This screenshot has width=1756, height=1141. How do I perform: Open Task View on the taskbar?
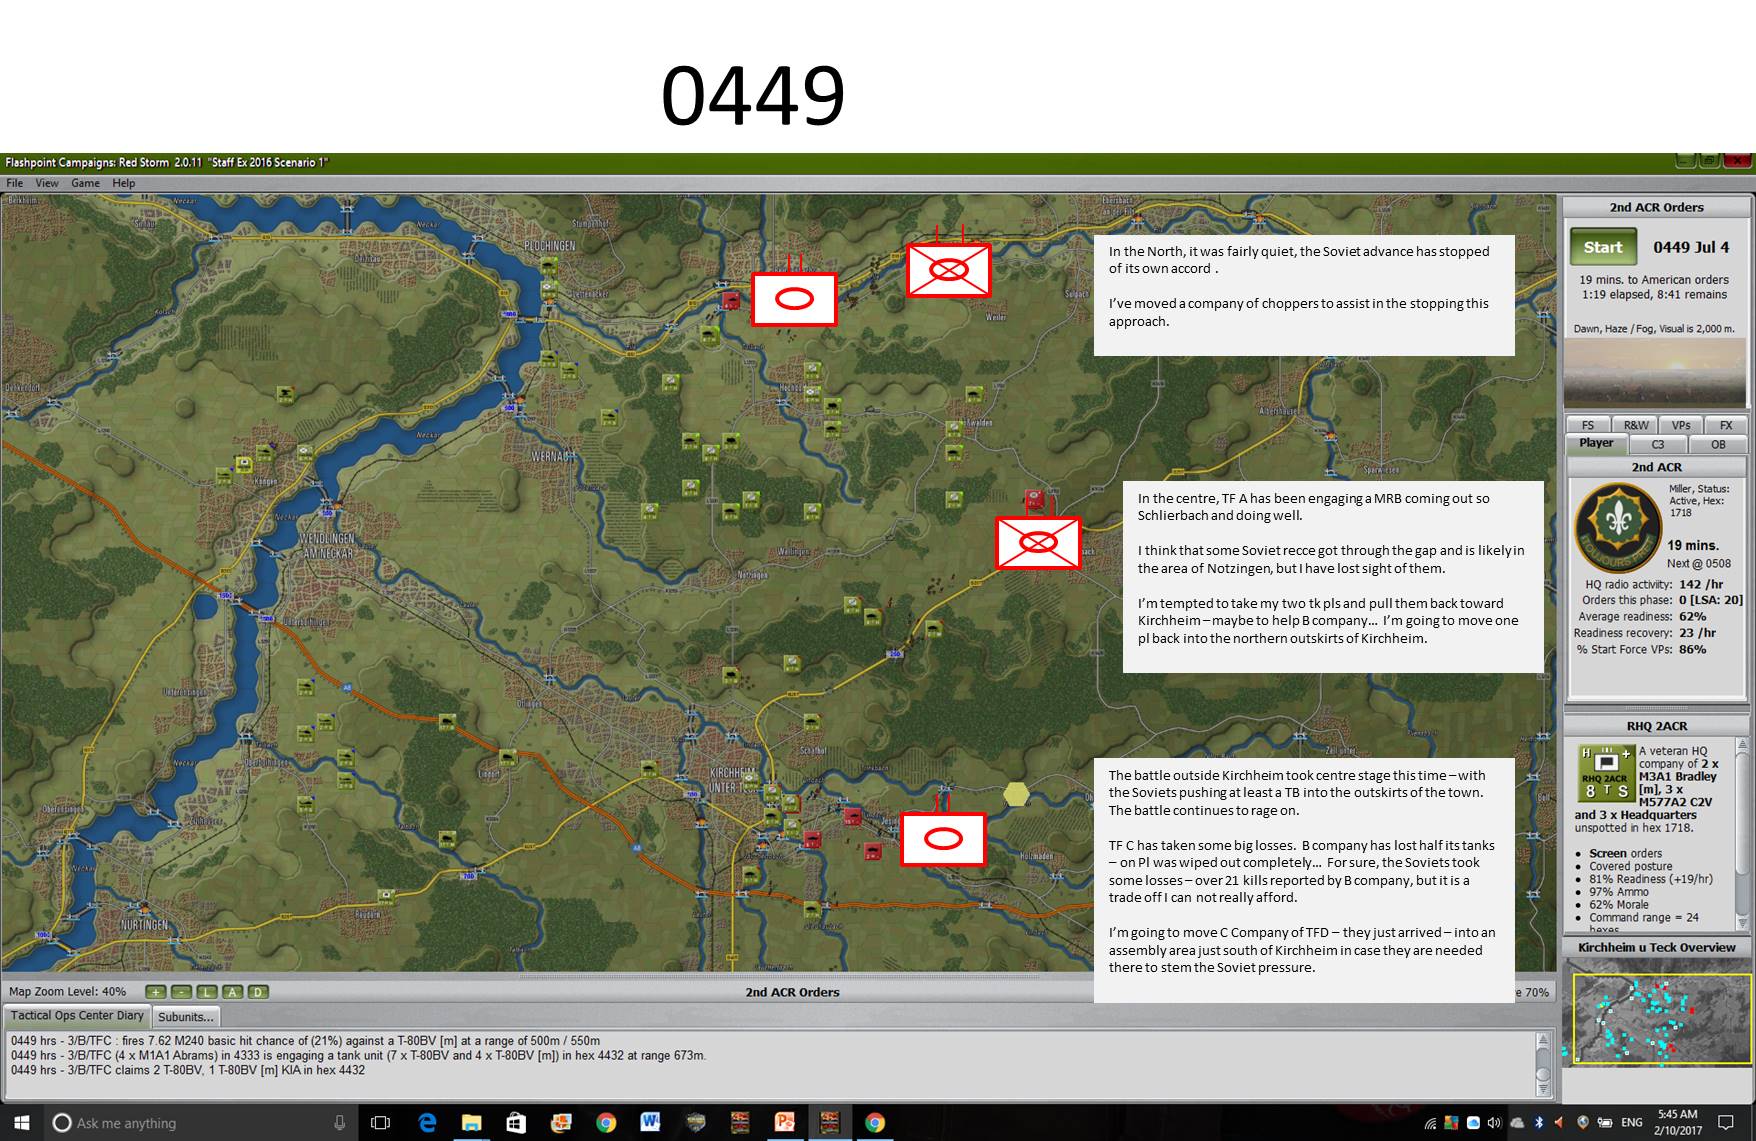point(380,1123)
